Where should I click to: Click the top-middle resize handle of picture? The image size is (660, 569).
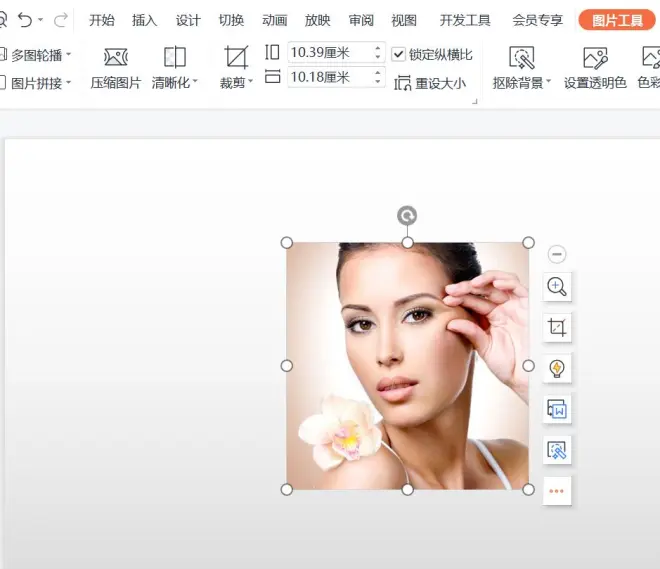tap(407, 242)
